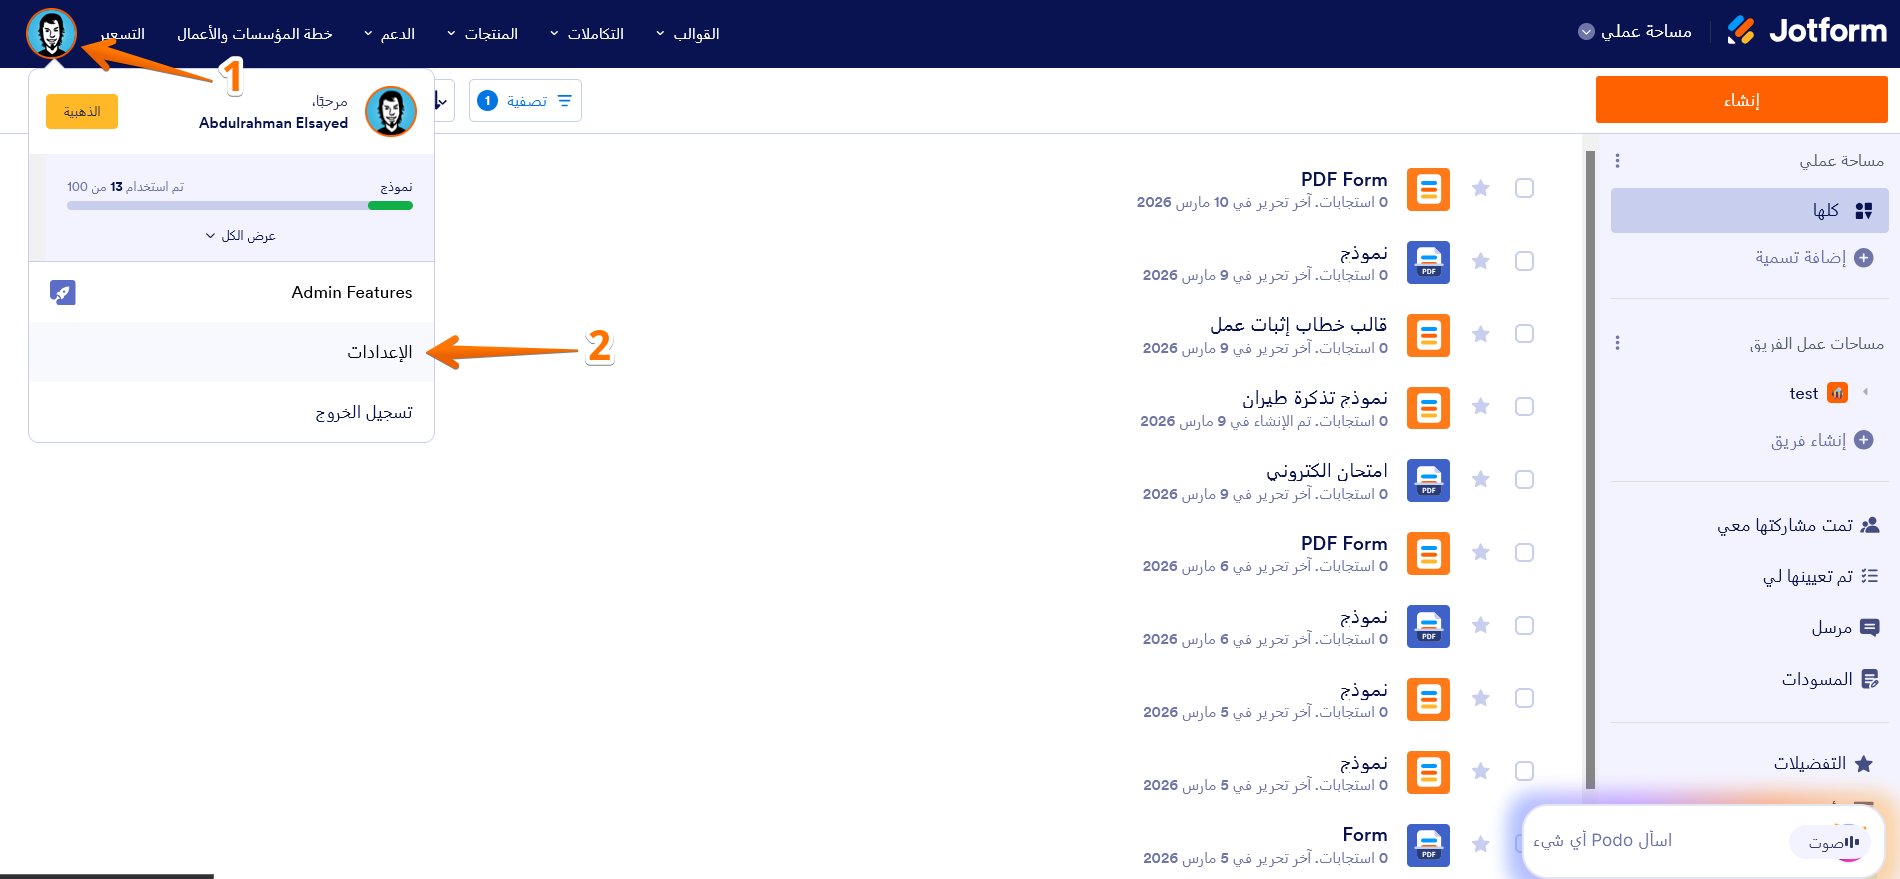Star the PDF Form dated 6 مارس

coord(1481,552)
